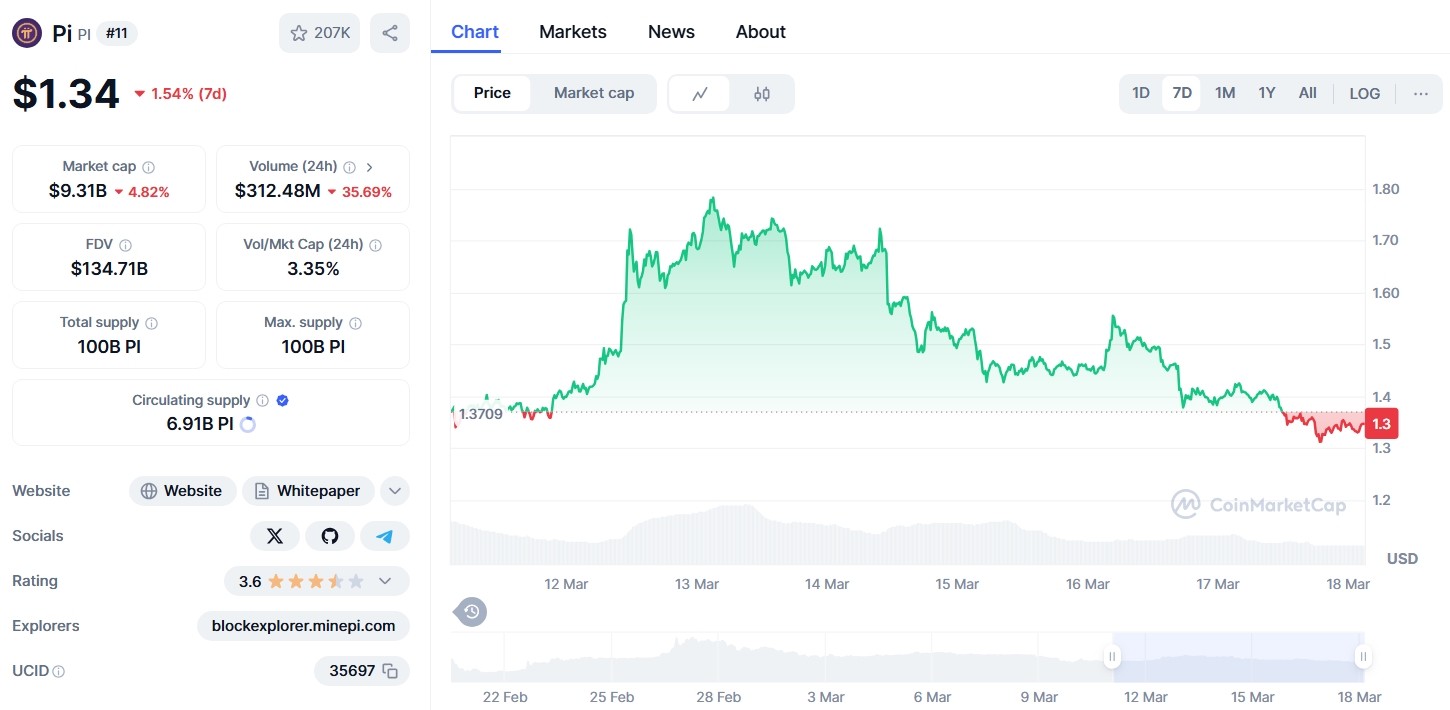1450x710 pixels.
Task: Click UCID info icon
Action: (58, 672)
